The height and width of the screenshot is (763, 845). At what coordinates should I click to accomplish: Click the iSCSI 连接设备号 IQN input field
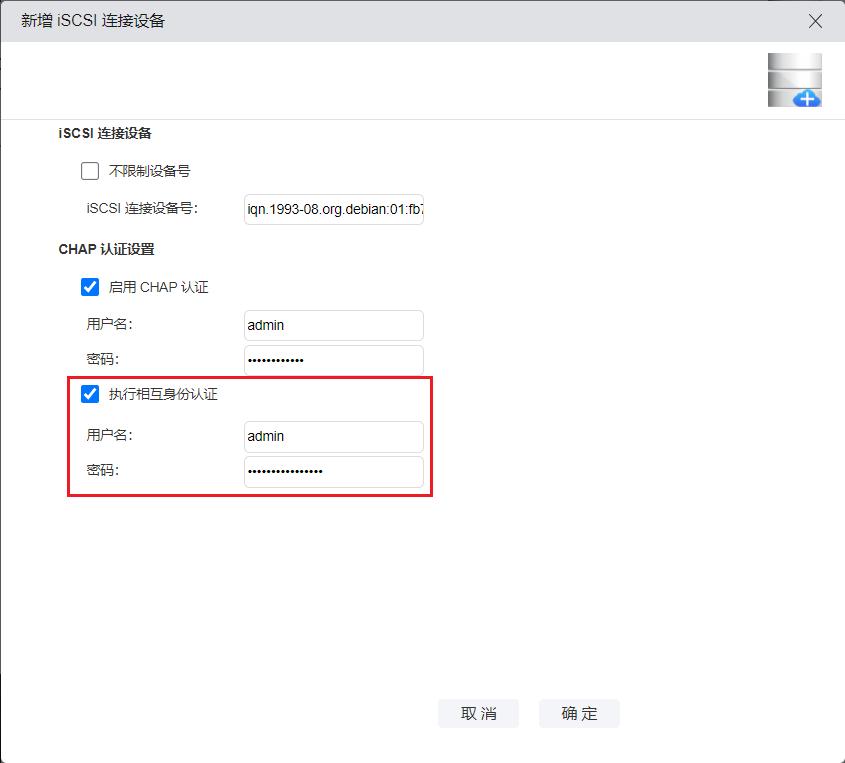tap(333, 209)
